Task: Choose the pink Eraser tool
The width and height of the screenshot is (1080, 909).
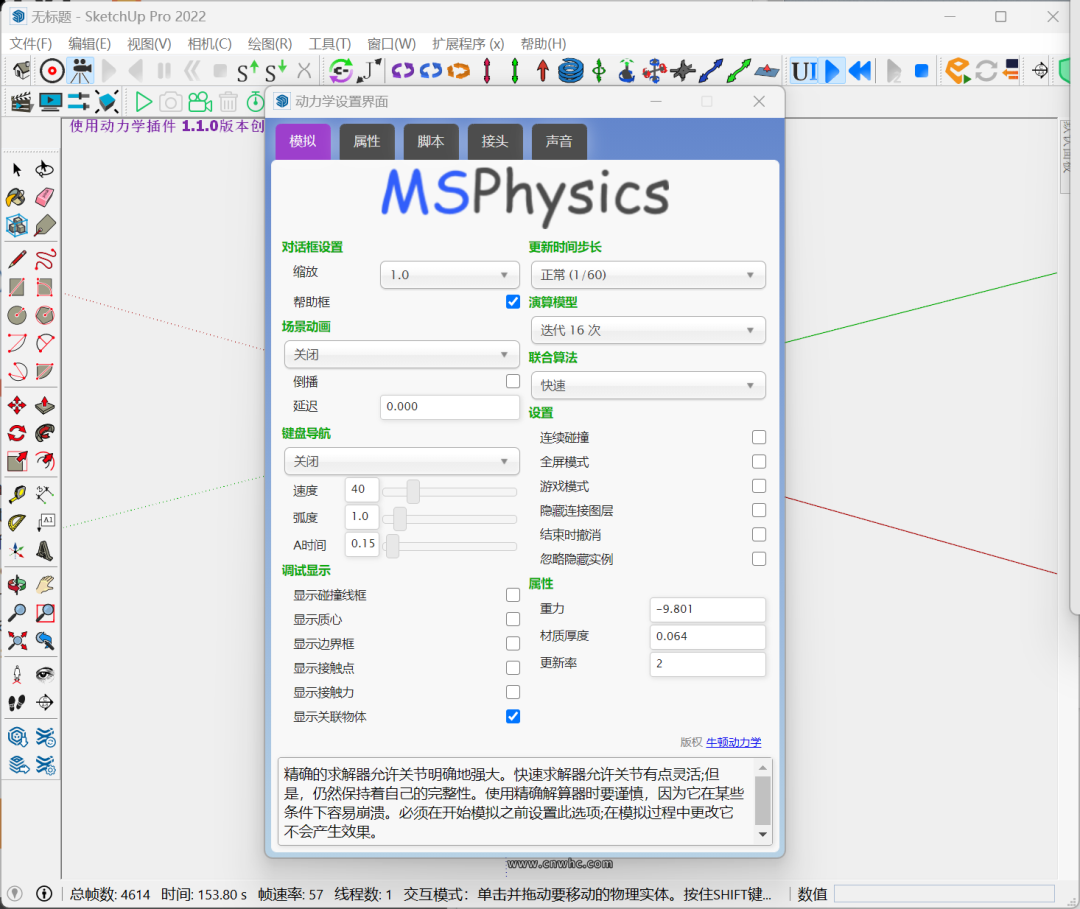Action: (45, 198)
